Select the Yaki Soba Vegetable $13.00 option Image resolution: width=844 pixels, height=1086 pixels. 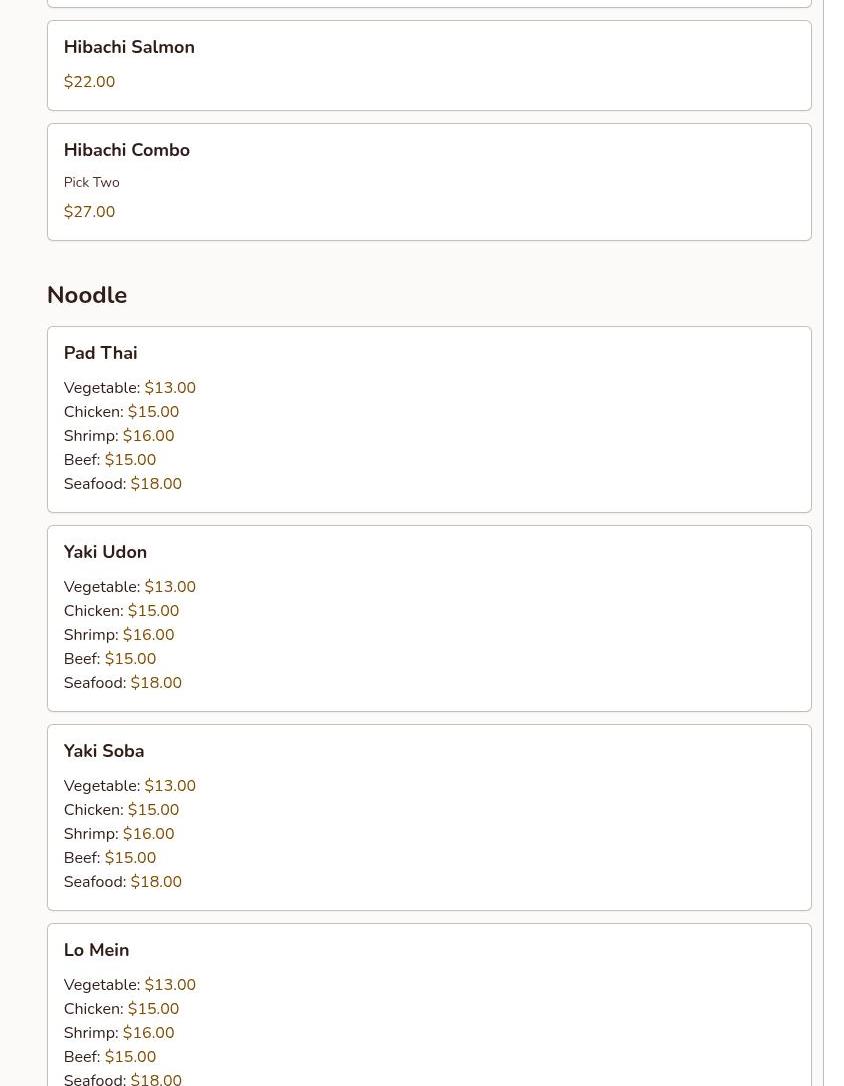(x=129, y=786)
